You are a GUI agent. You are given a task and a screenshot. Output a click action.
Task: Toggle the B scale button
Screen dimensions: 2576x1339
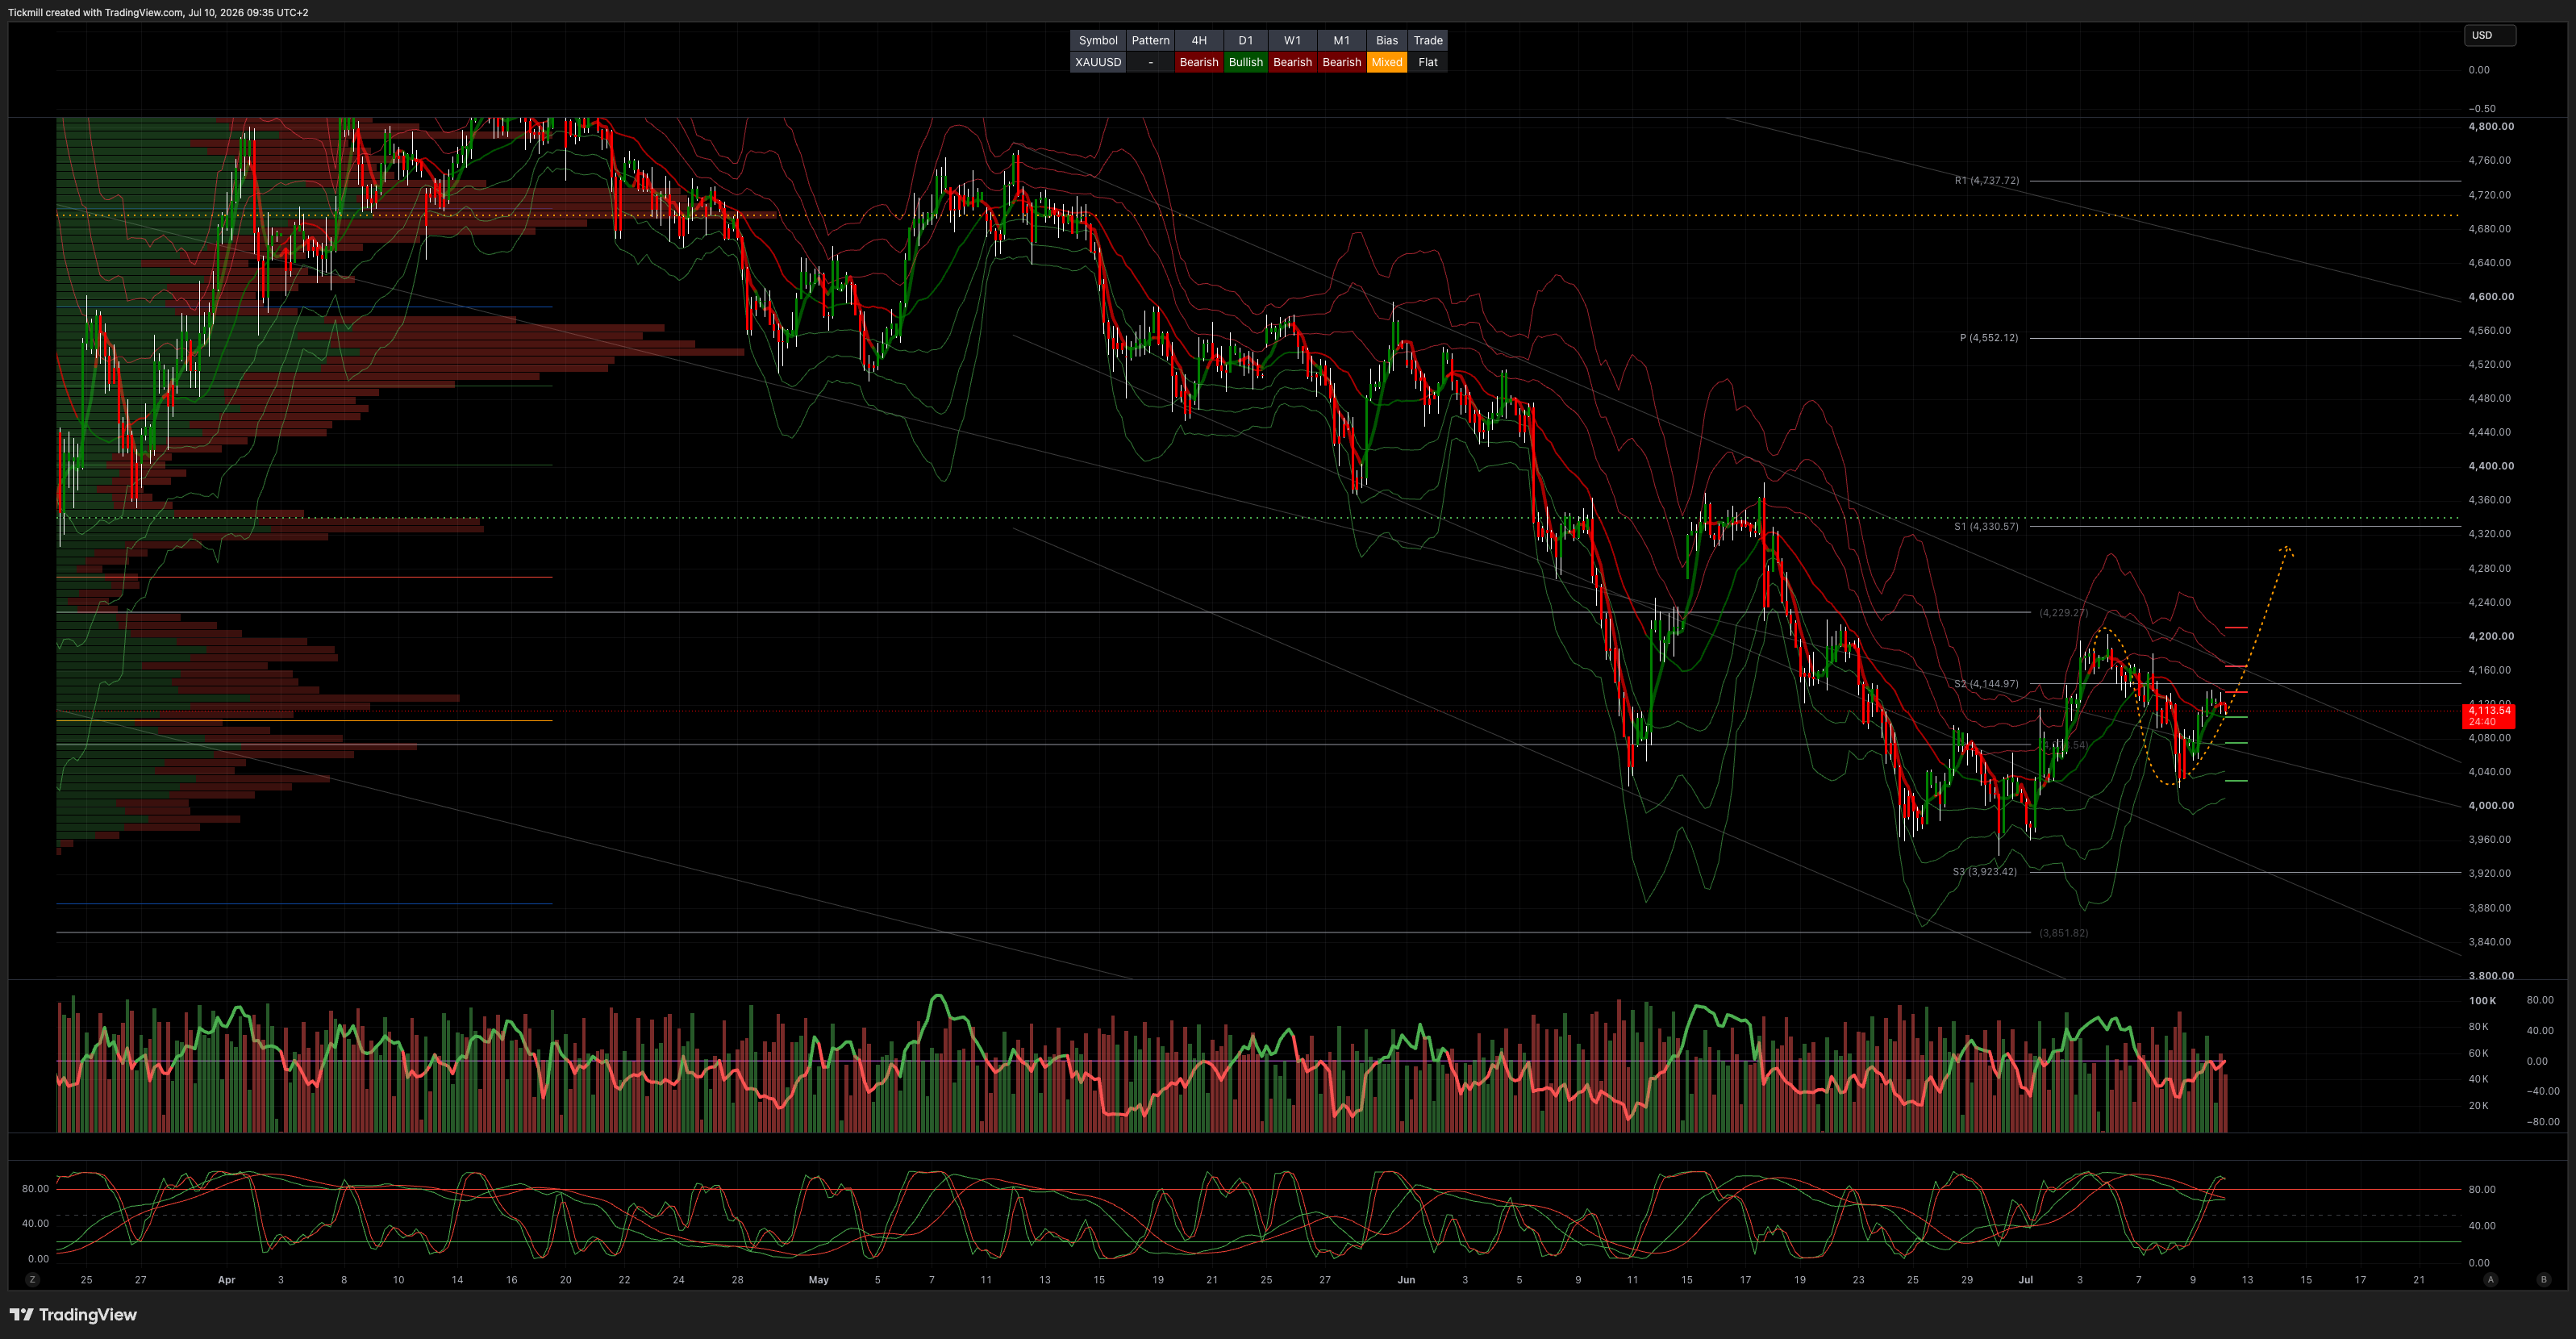click(x=2544, y=1279)
